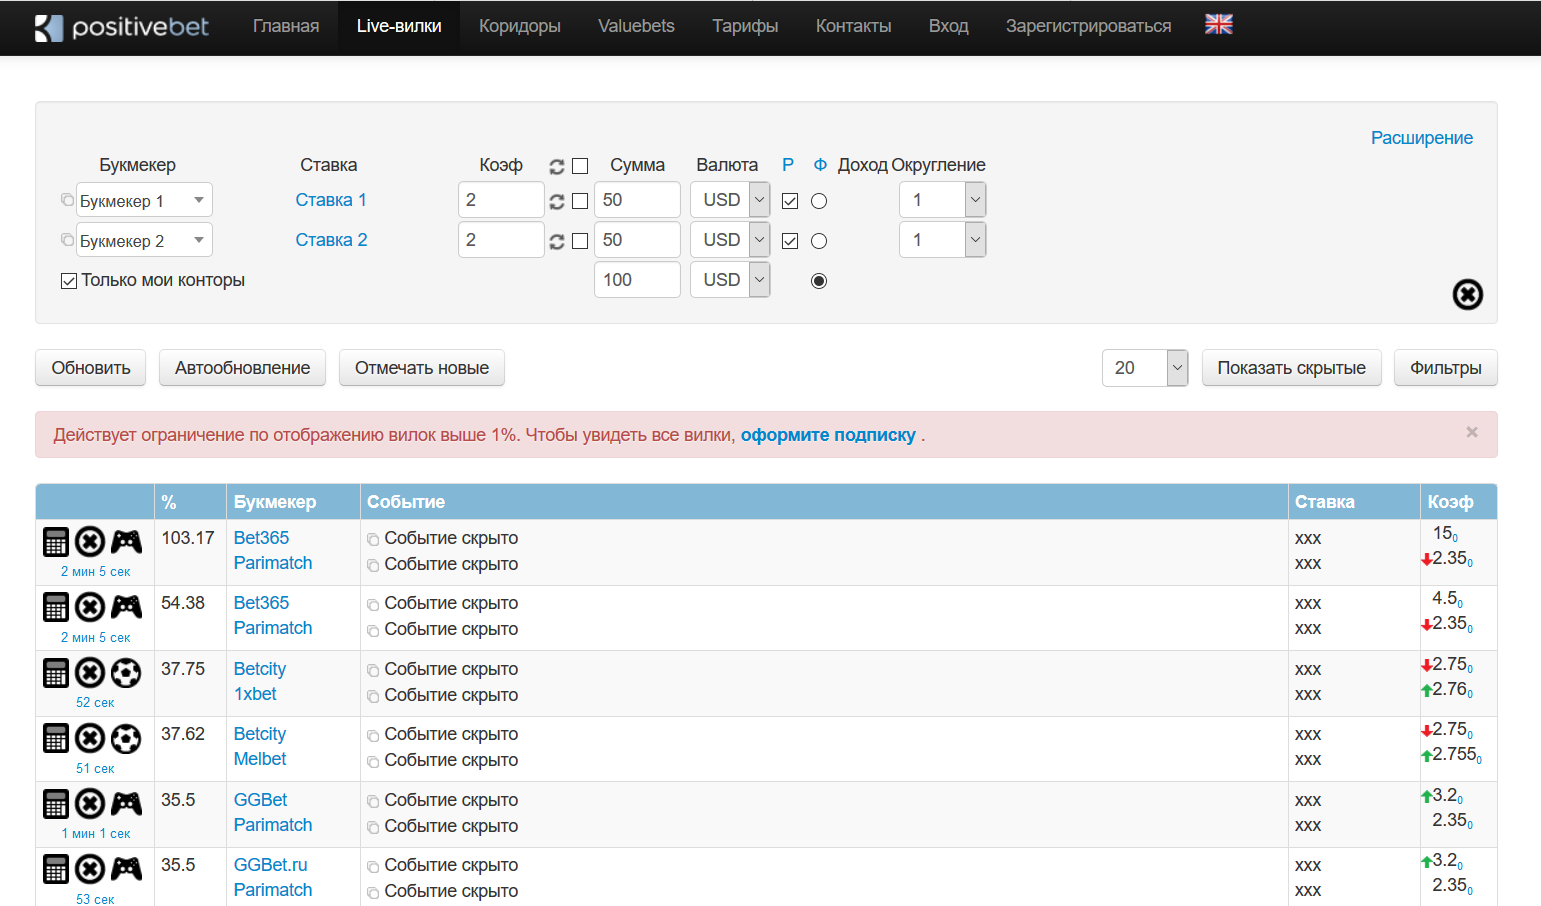Click soccer ball icon in 37.62 row
This screenshot has height=906, width=1541.
coord(126,738)
